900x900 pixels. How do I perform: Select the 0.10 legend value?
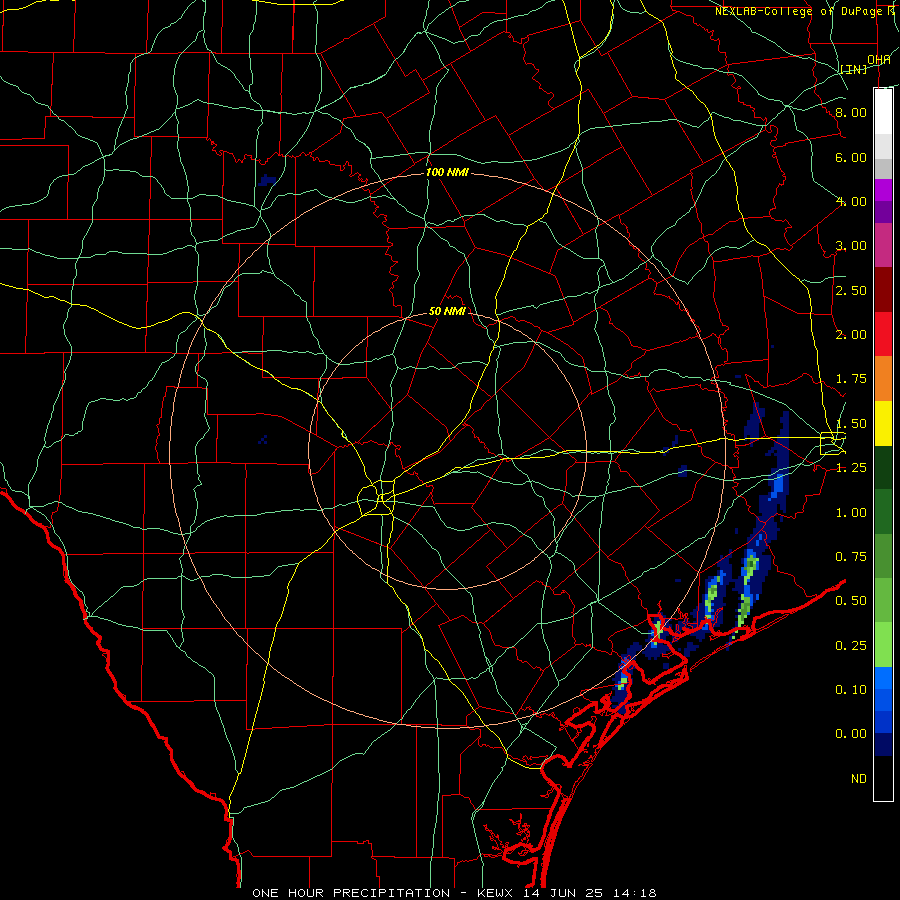click(x=851, y=690)
